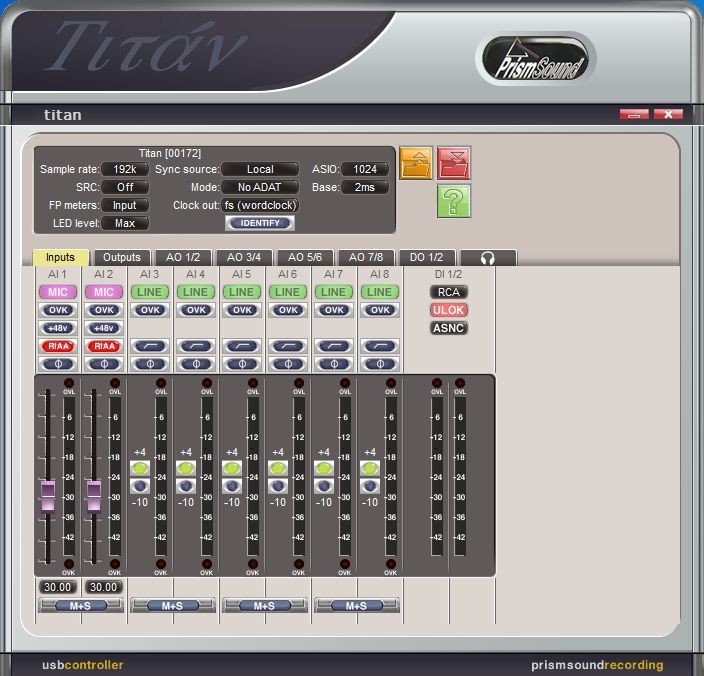Image resolution: width=704 pixels, height=676 pixels.
Task: Open Sample rate 192k dropdown
Action: (125, 169)
